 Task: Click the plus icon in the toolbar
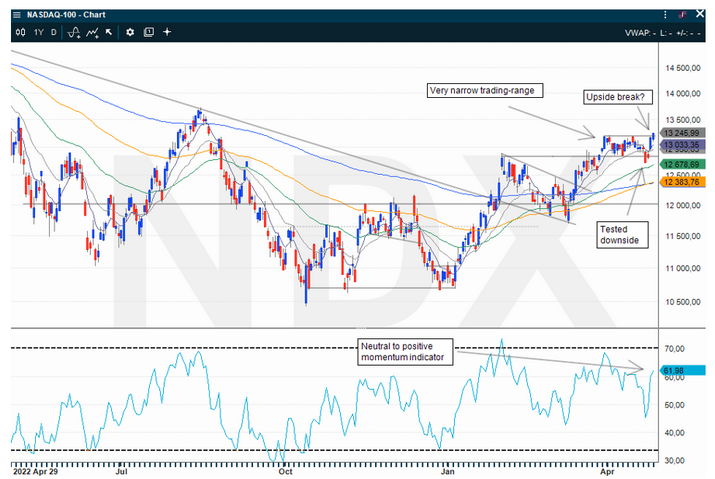[x=167, y=32]
